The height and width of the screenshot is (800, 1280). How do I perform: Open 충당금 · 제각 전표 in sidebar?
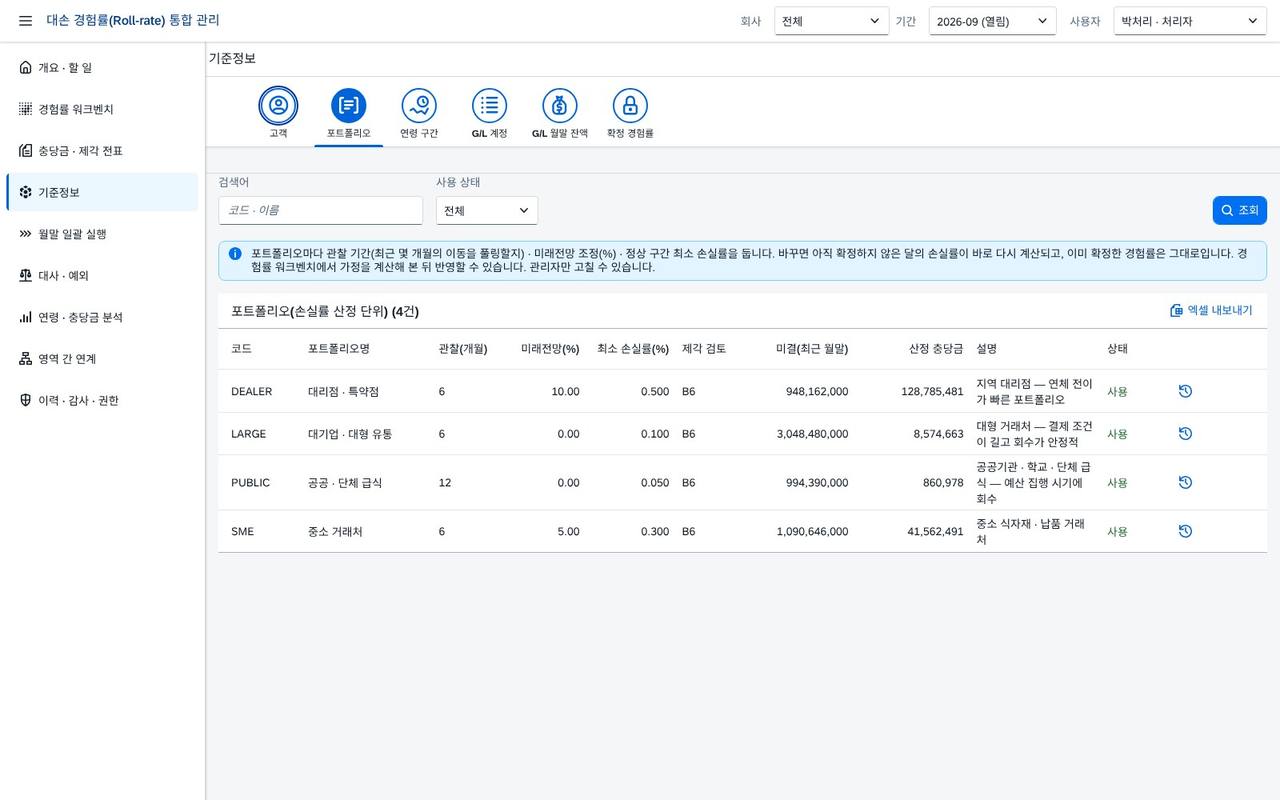[x=102, y=151]
